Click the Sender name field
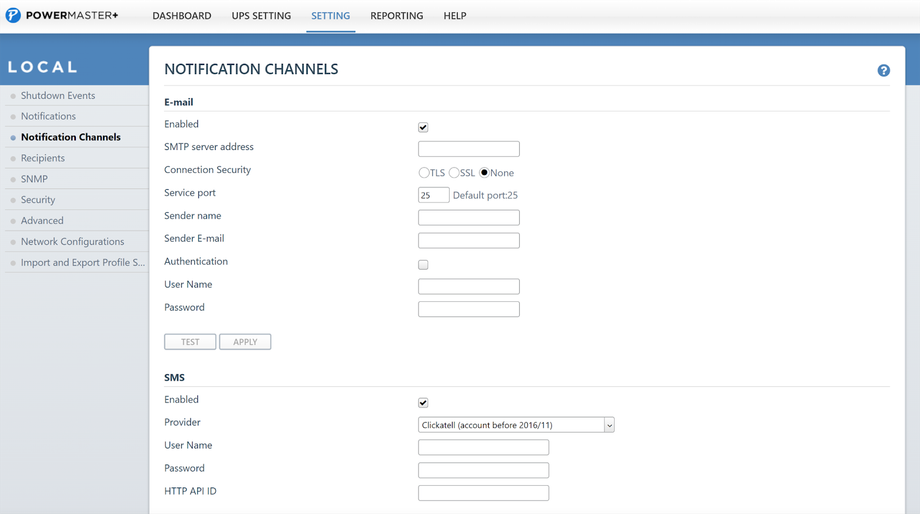 pyautogui.click(x=469, y=218)
